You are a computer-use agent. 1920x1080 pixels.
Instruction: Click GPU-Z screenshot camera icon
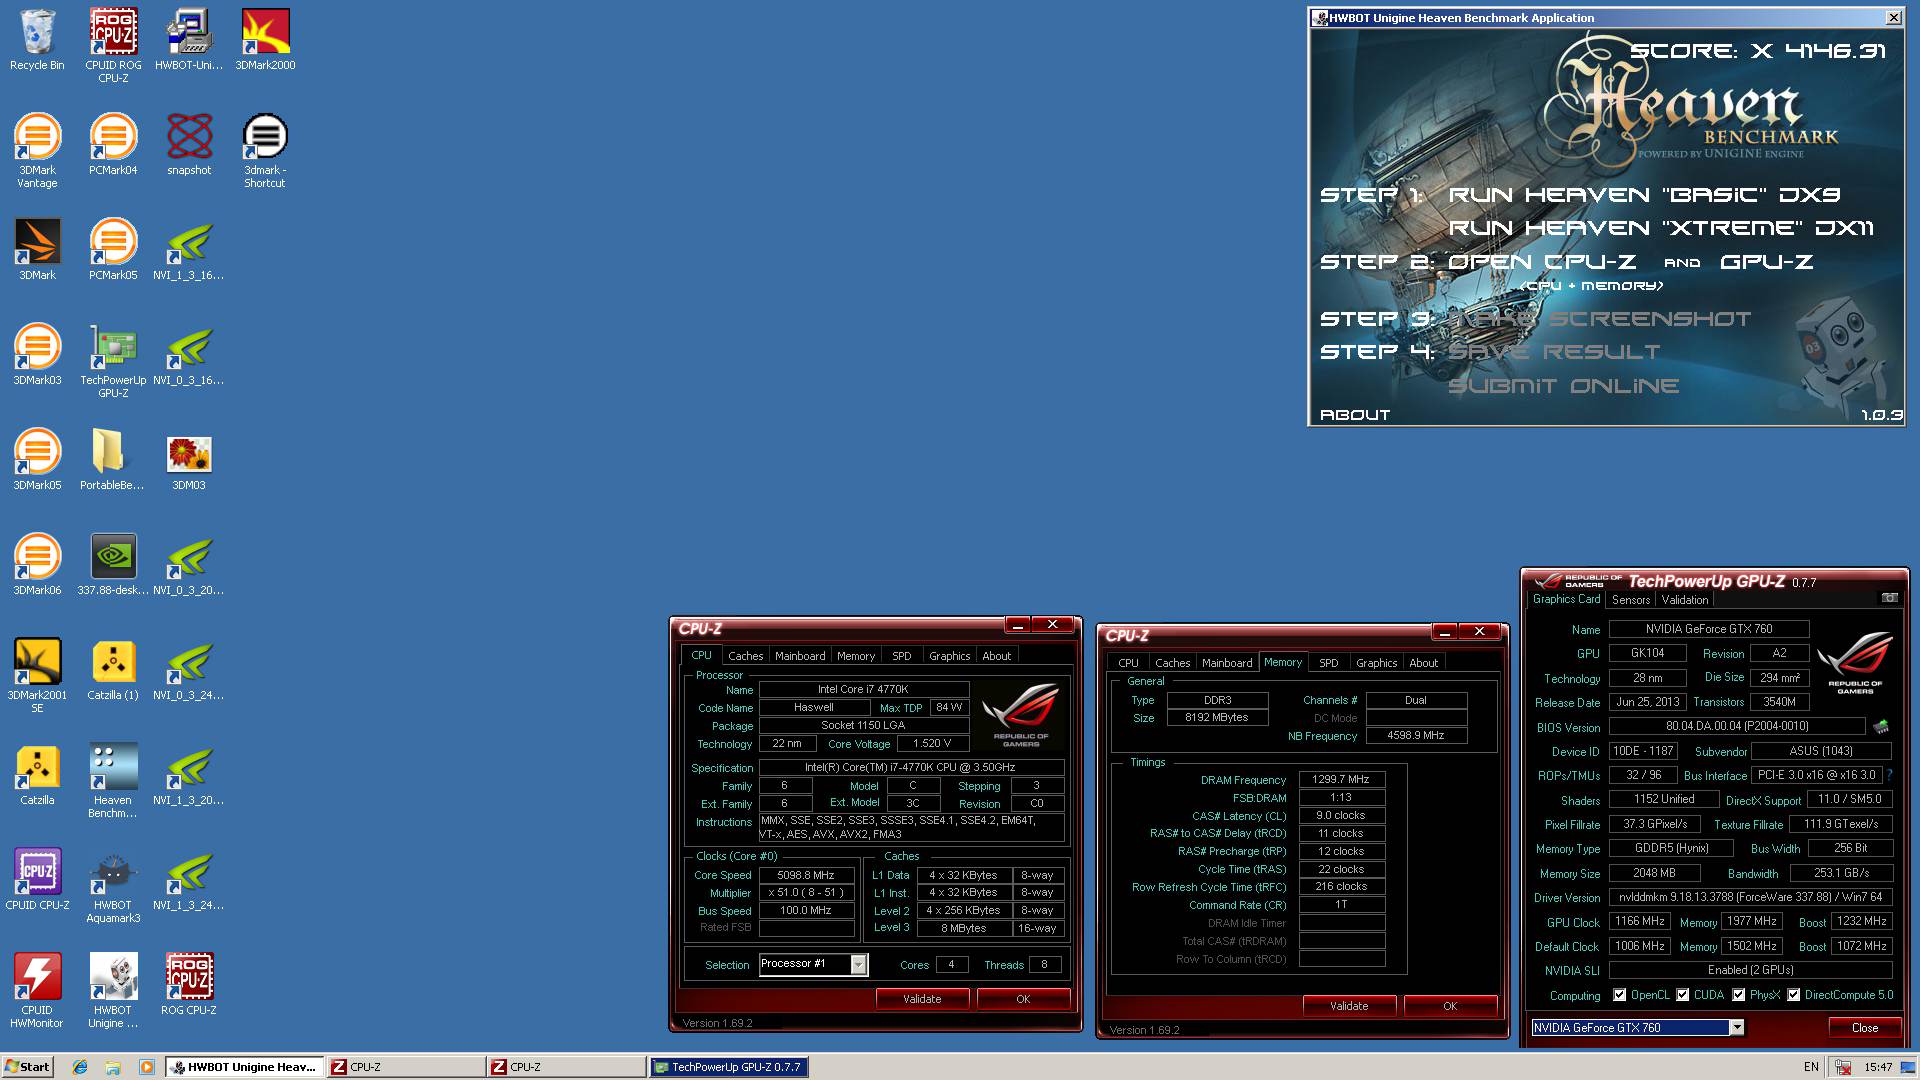[1889, 598]
